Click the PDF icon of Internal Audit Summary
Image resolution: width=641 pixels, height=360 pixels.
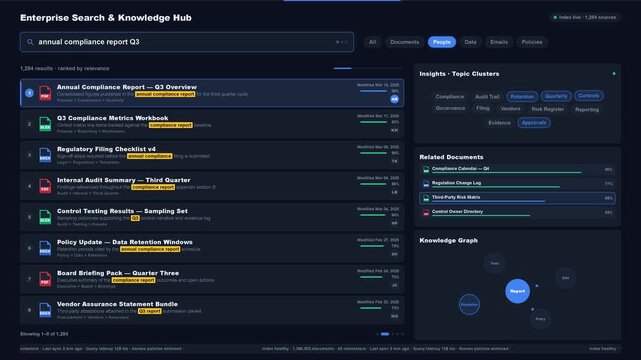[x=45, y=186]
